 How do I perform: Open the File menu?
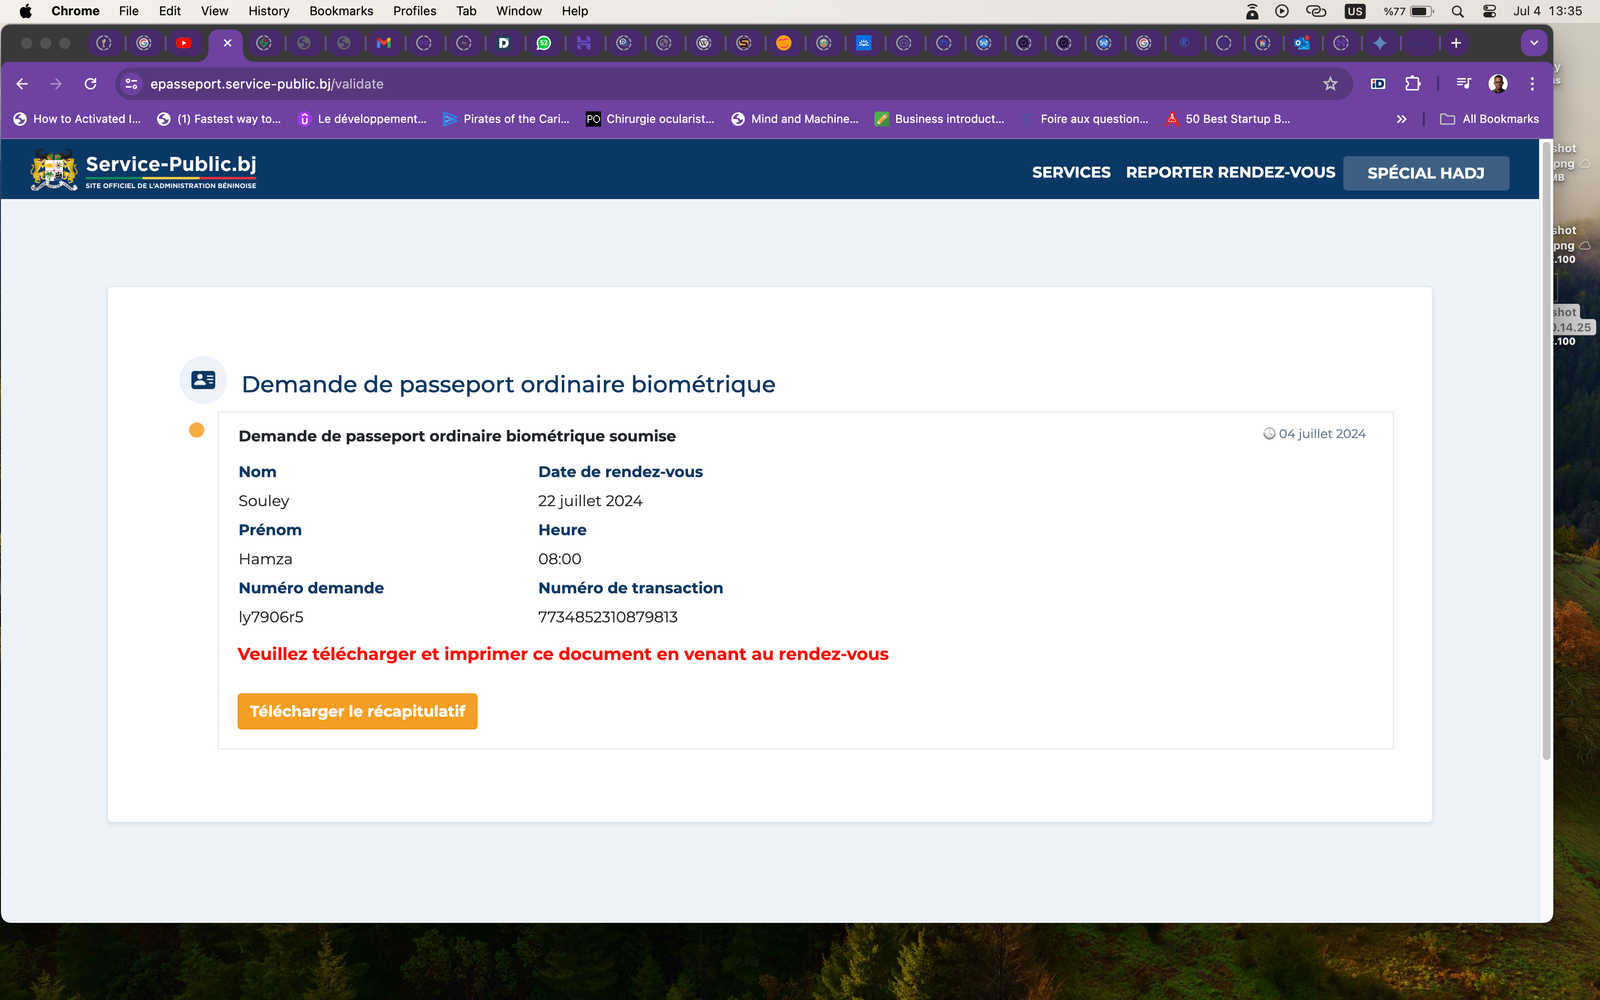pos(129,11)
